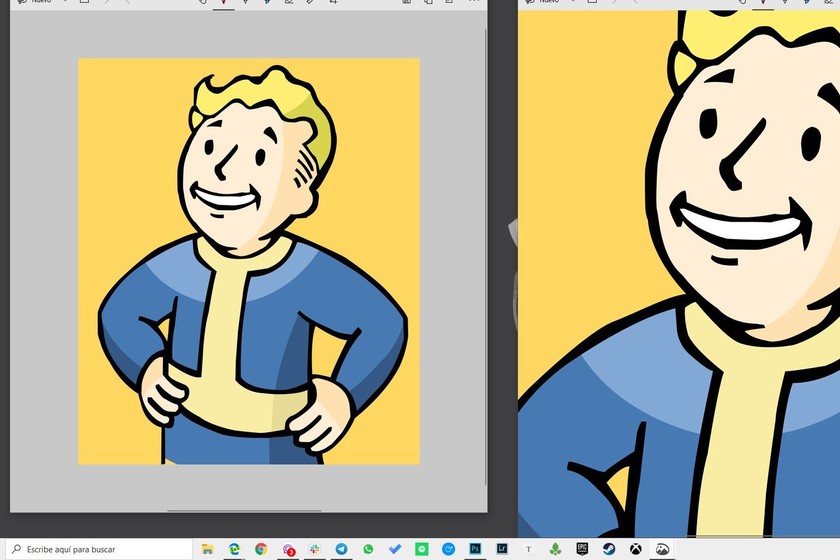Launch Epic Games from the taskbar

coord(582,549)
